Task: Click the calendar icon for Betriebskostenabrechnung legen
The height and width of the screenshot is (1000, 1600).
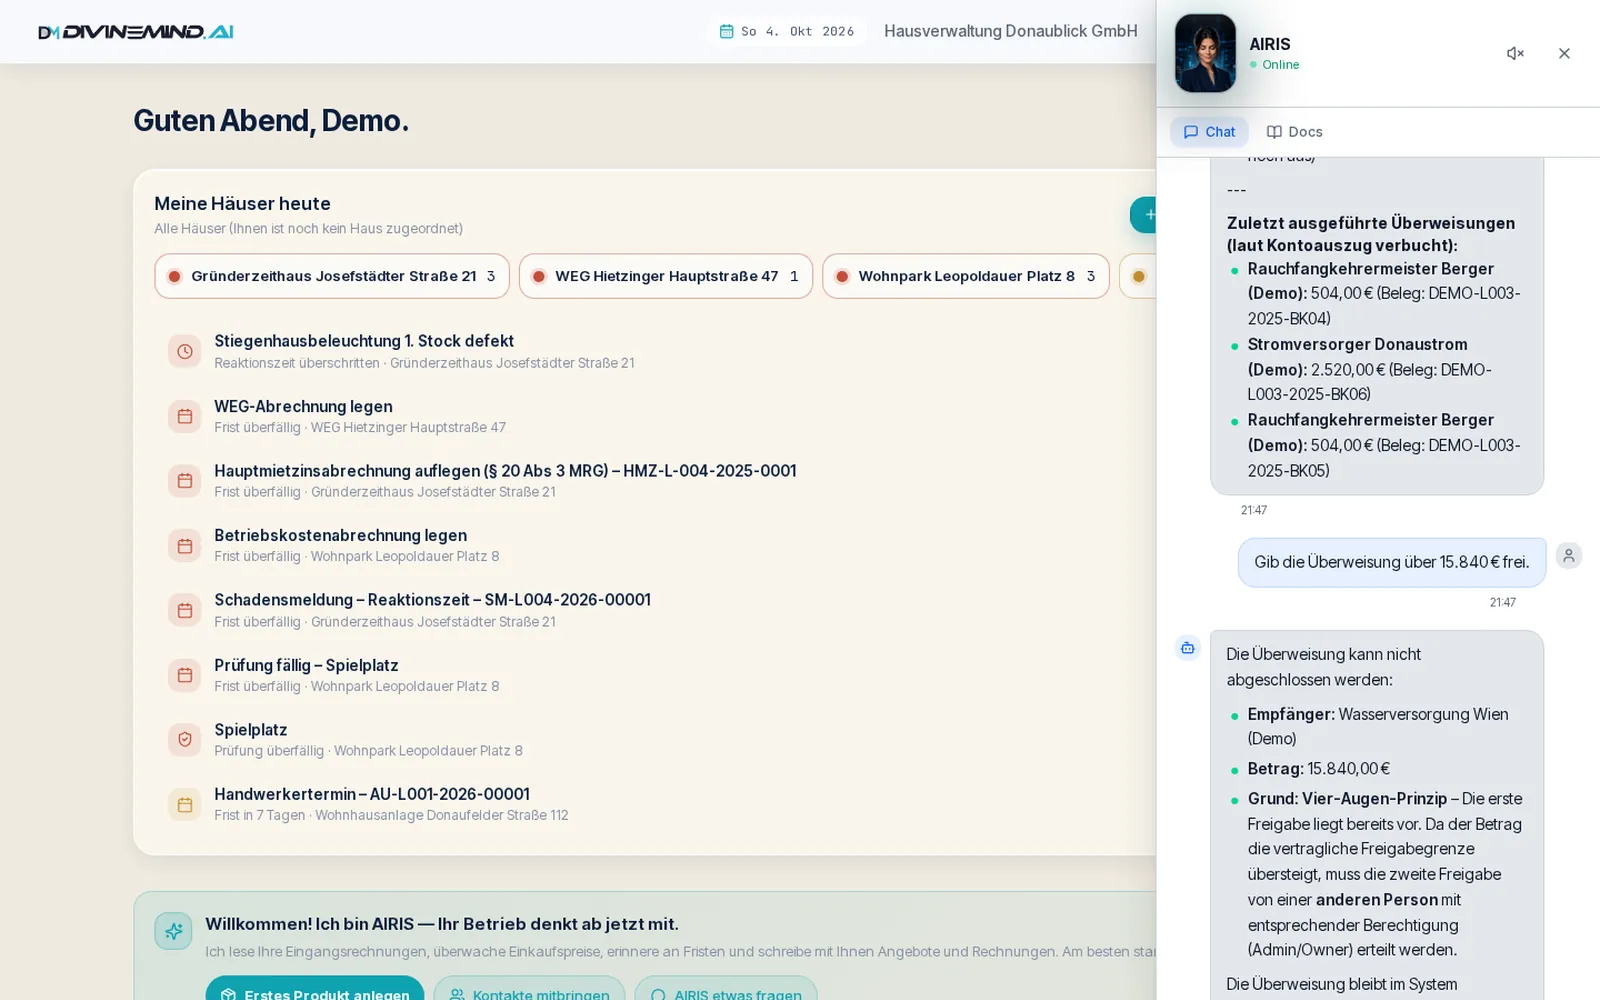Action: coord(185,546)
